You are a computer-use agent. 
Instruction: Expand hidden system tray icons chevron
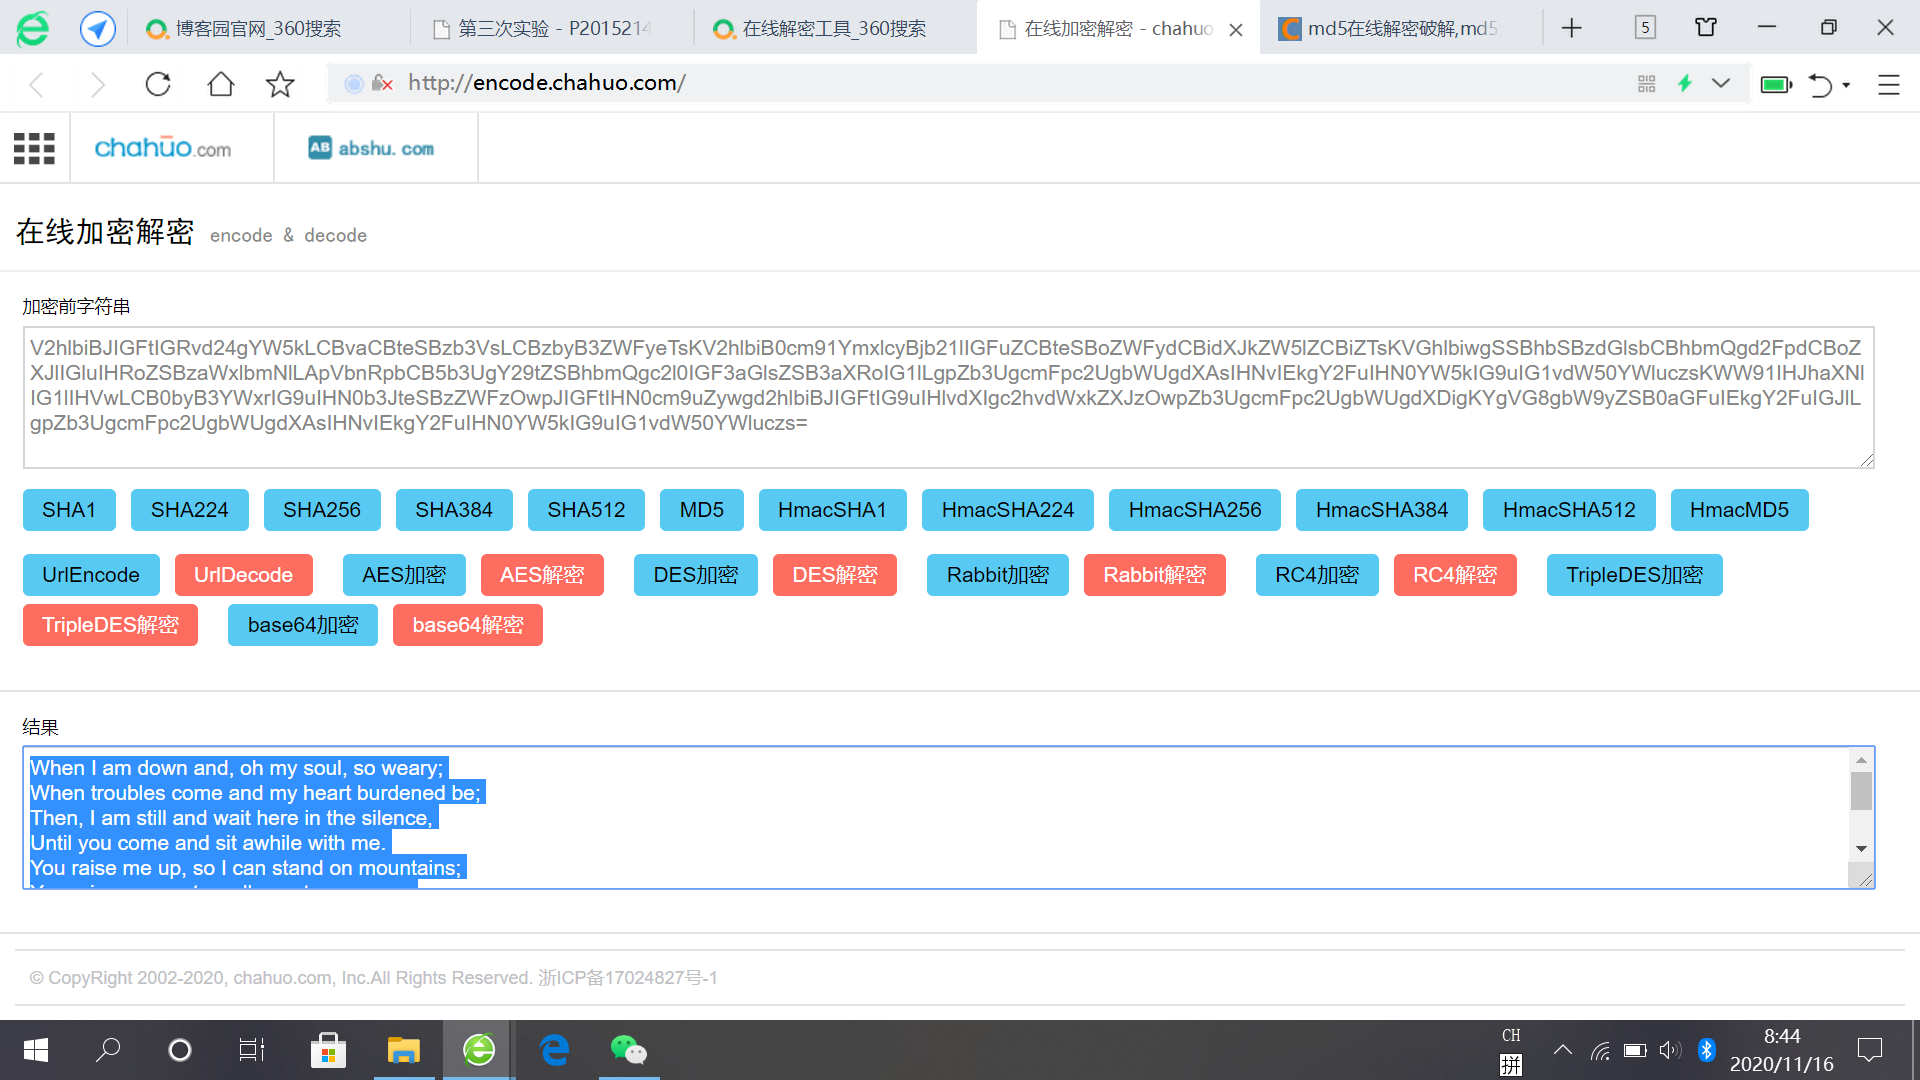pyautogui.click(x=1562, y=1050)
